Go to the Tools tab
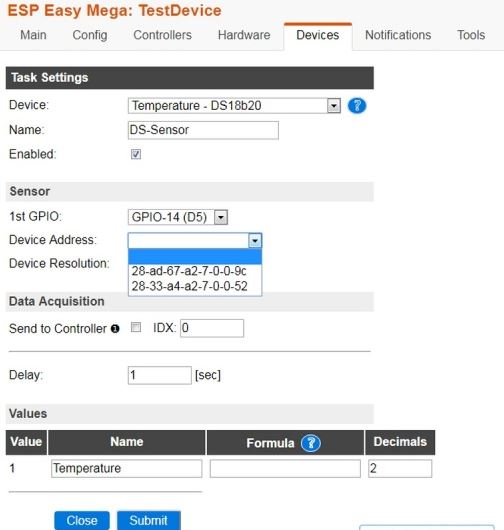 coord(471,35)
